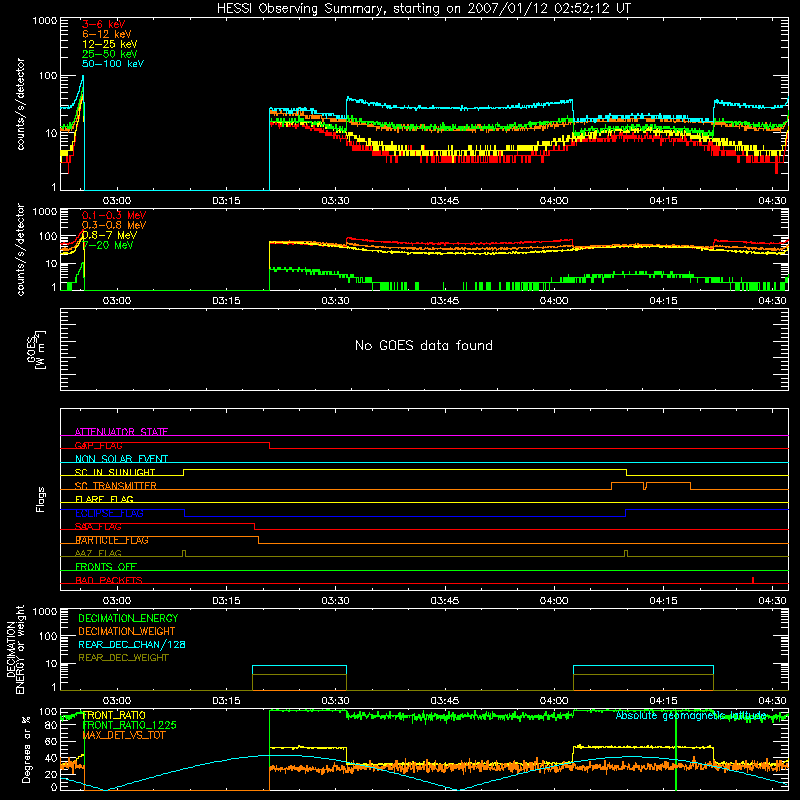Viewport: 800px width, 800px height.
Task: Select the red 3-6 keV legend label
Action: pyautogui.click(x=104, y=24)
